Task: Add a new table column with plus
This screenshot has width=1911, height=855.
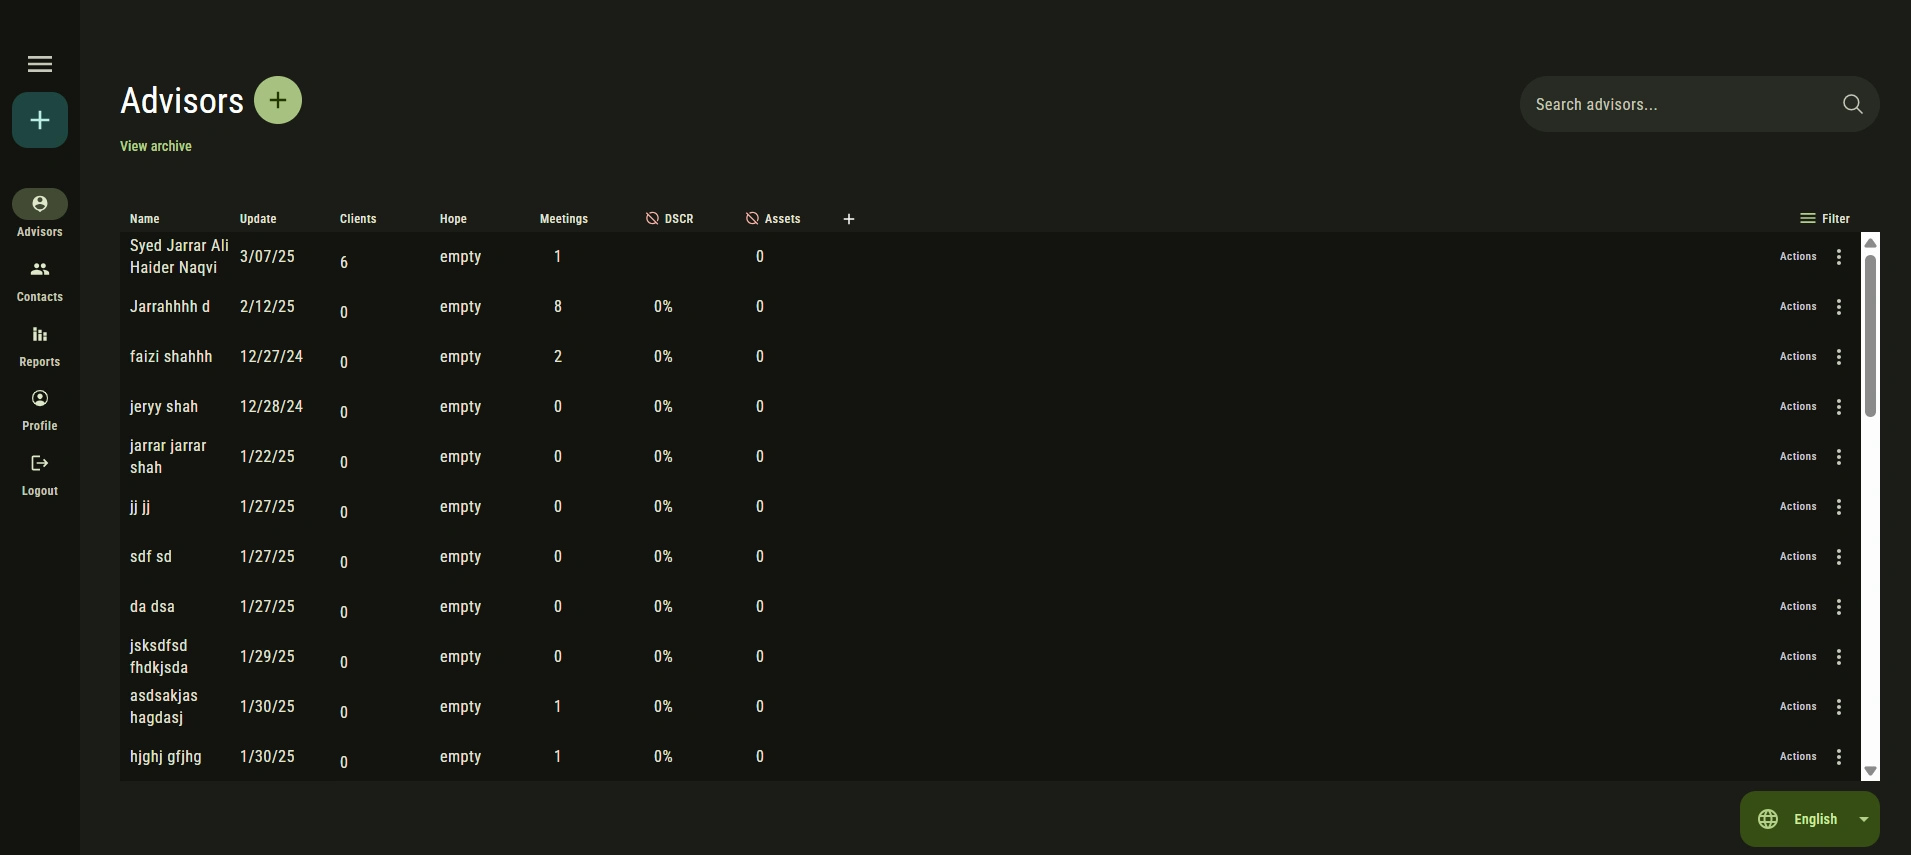Action: click(x=849, y=219)
